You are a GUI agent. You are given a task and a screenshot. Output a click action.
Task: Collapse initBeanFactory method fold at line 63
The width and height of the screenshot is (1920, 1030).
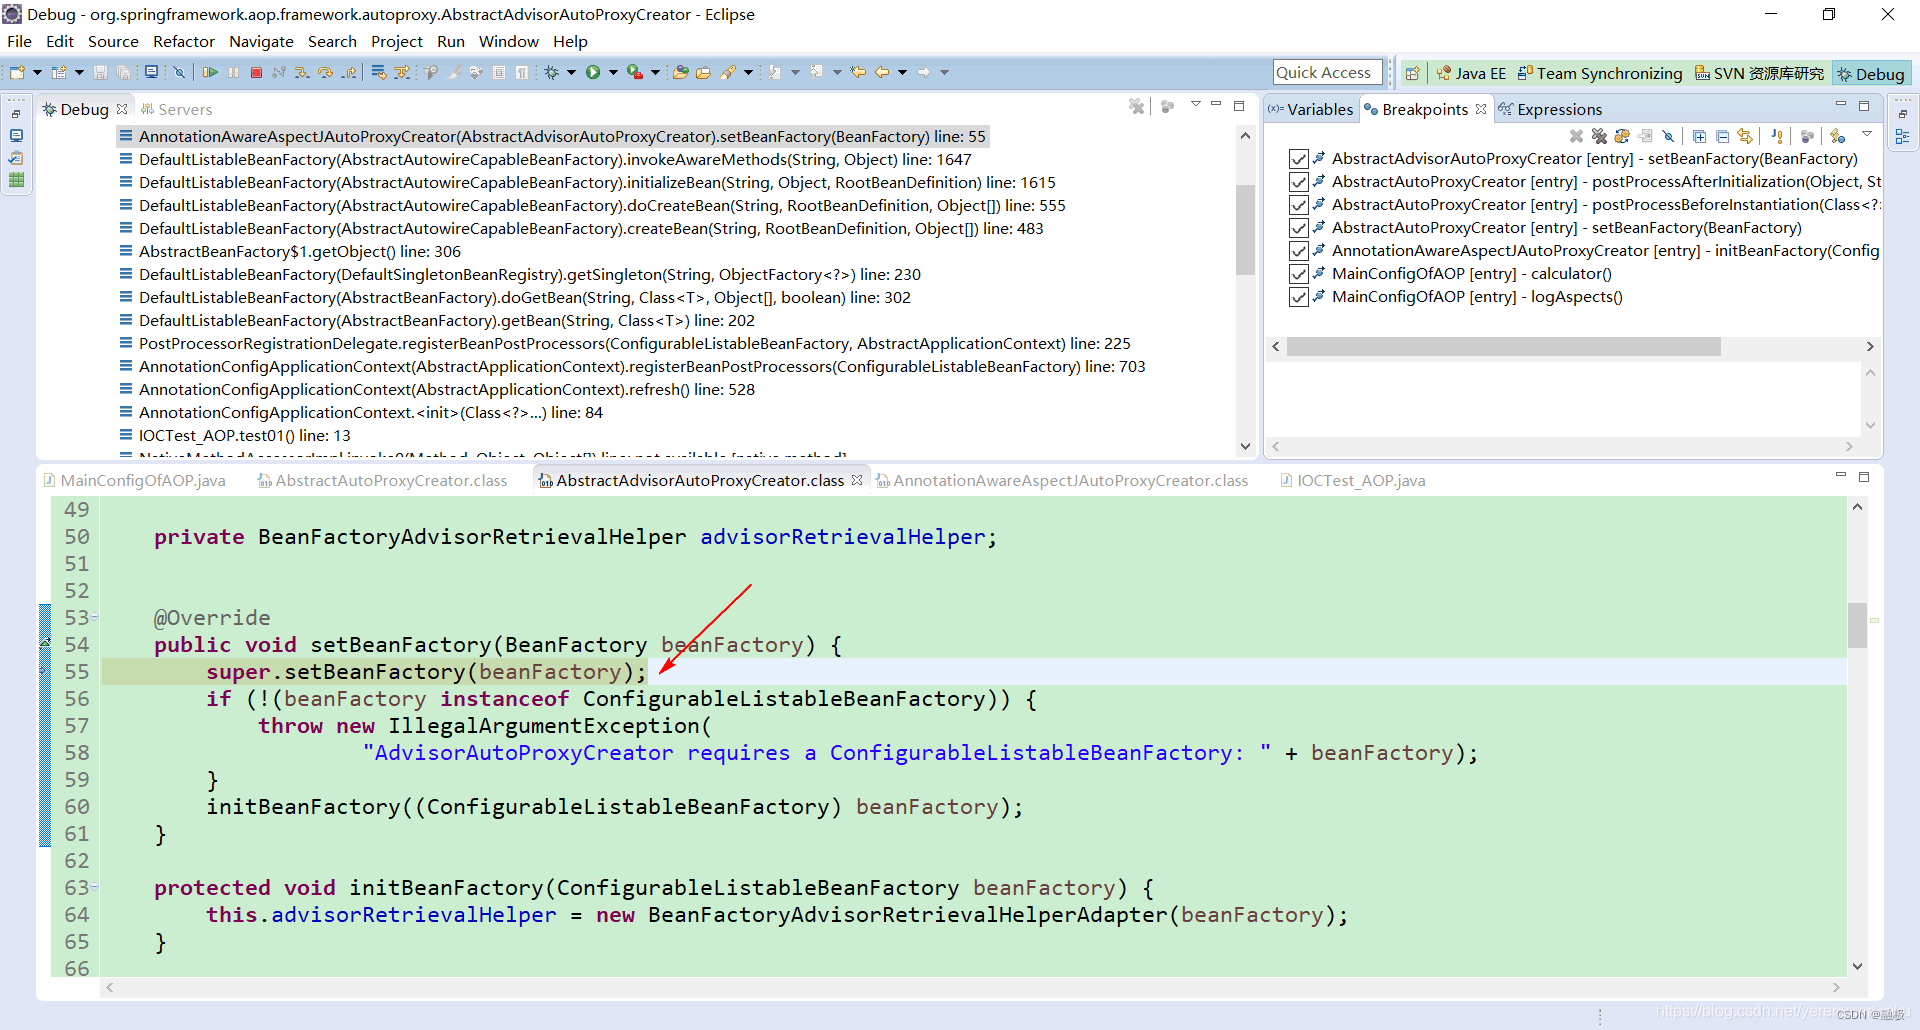click(x=95, y=887)
